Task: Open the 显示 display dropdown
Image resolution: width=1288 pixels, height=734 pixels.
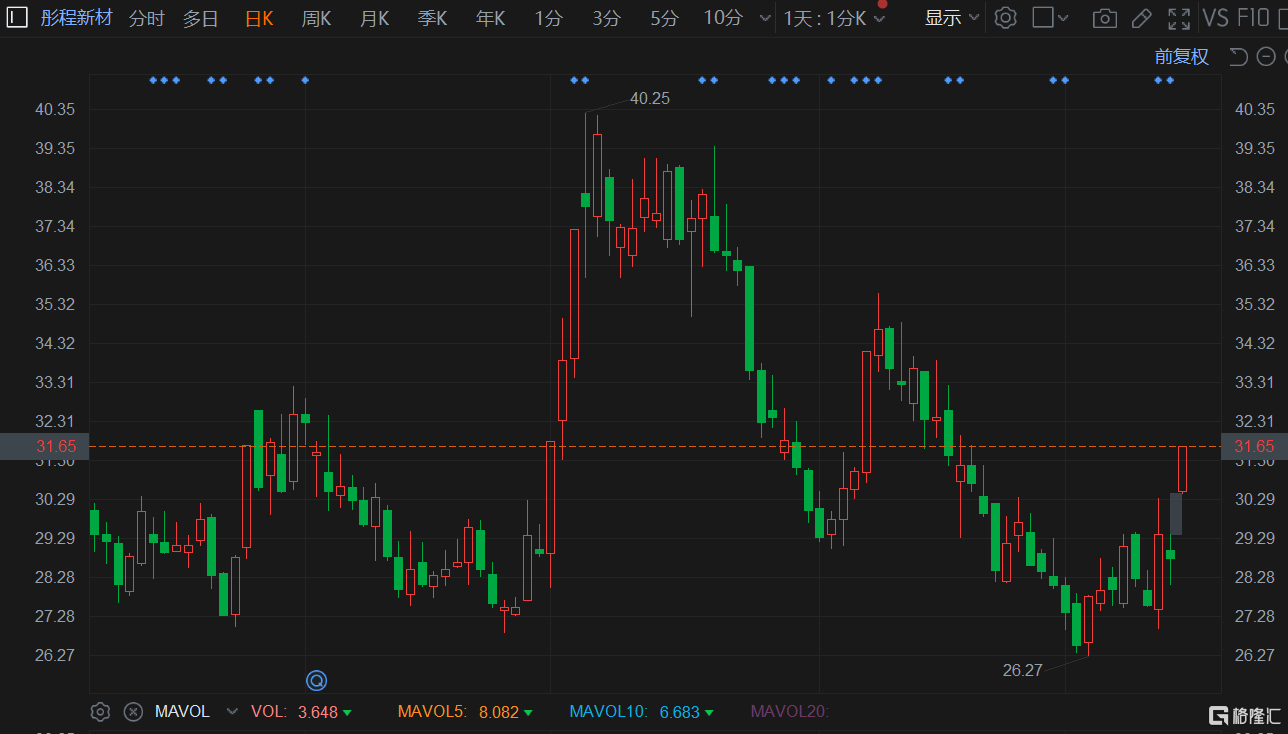Action: pos(952,18)
